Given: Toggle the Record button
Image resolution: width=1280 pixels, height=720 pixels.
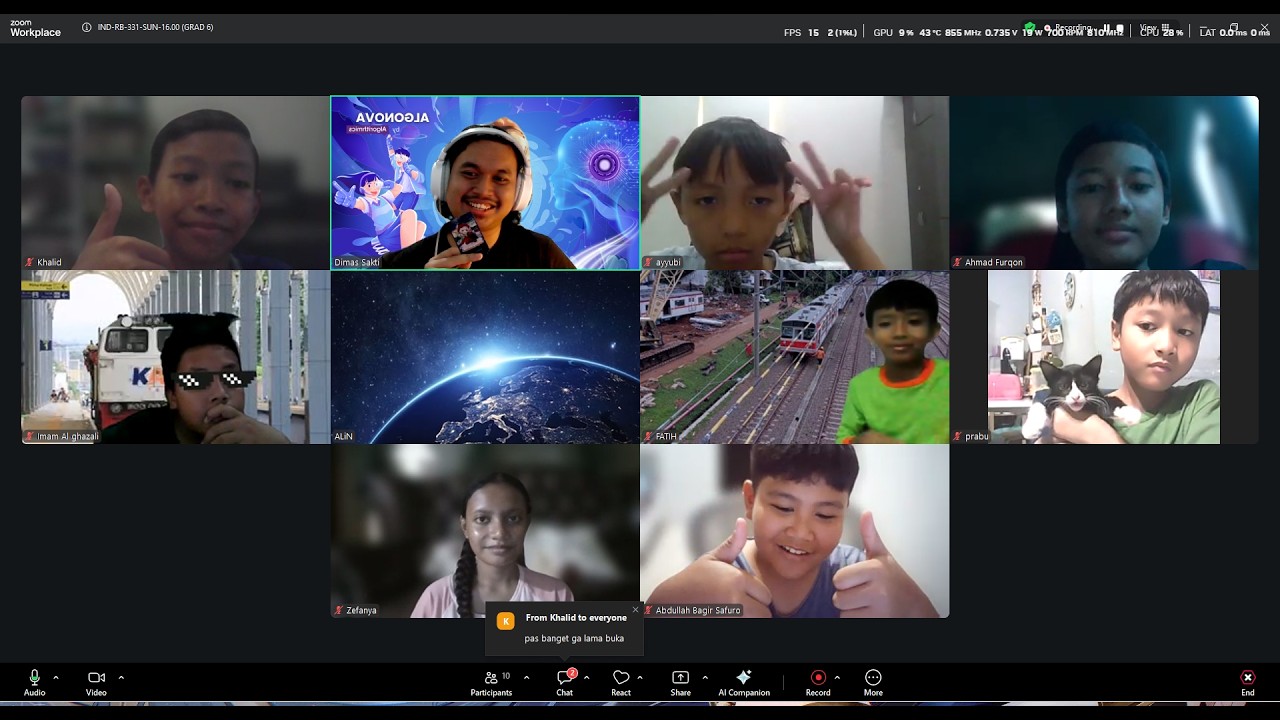Looking at the screenshot, I should 818,683.
